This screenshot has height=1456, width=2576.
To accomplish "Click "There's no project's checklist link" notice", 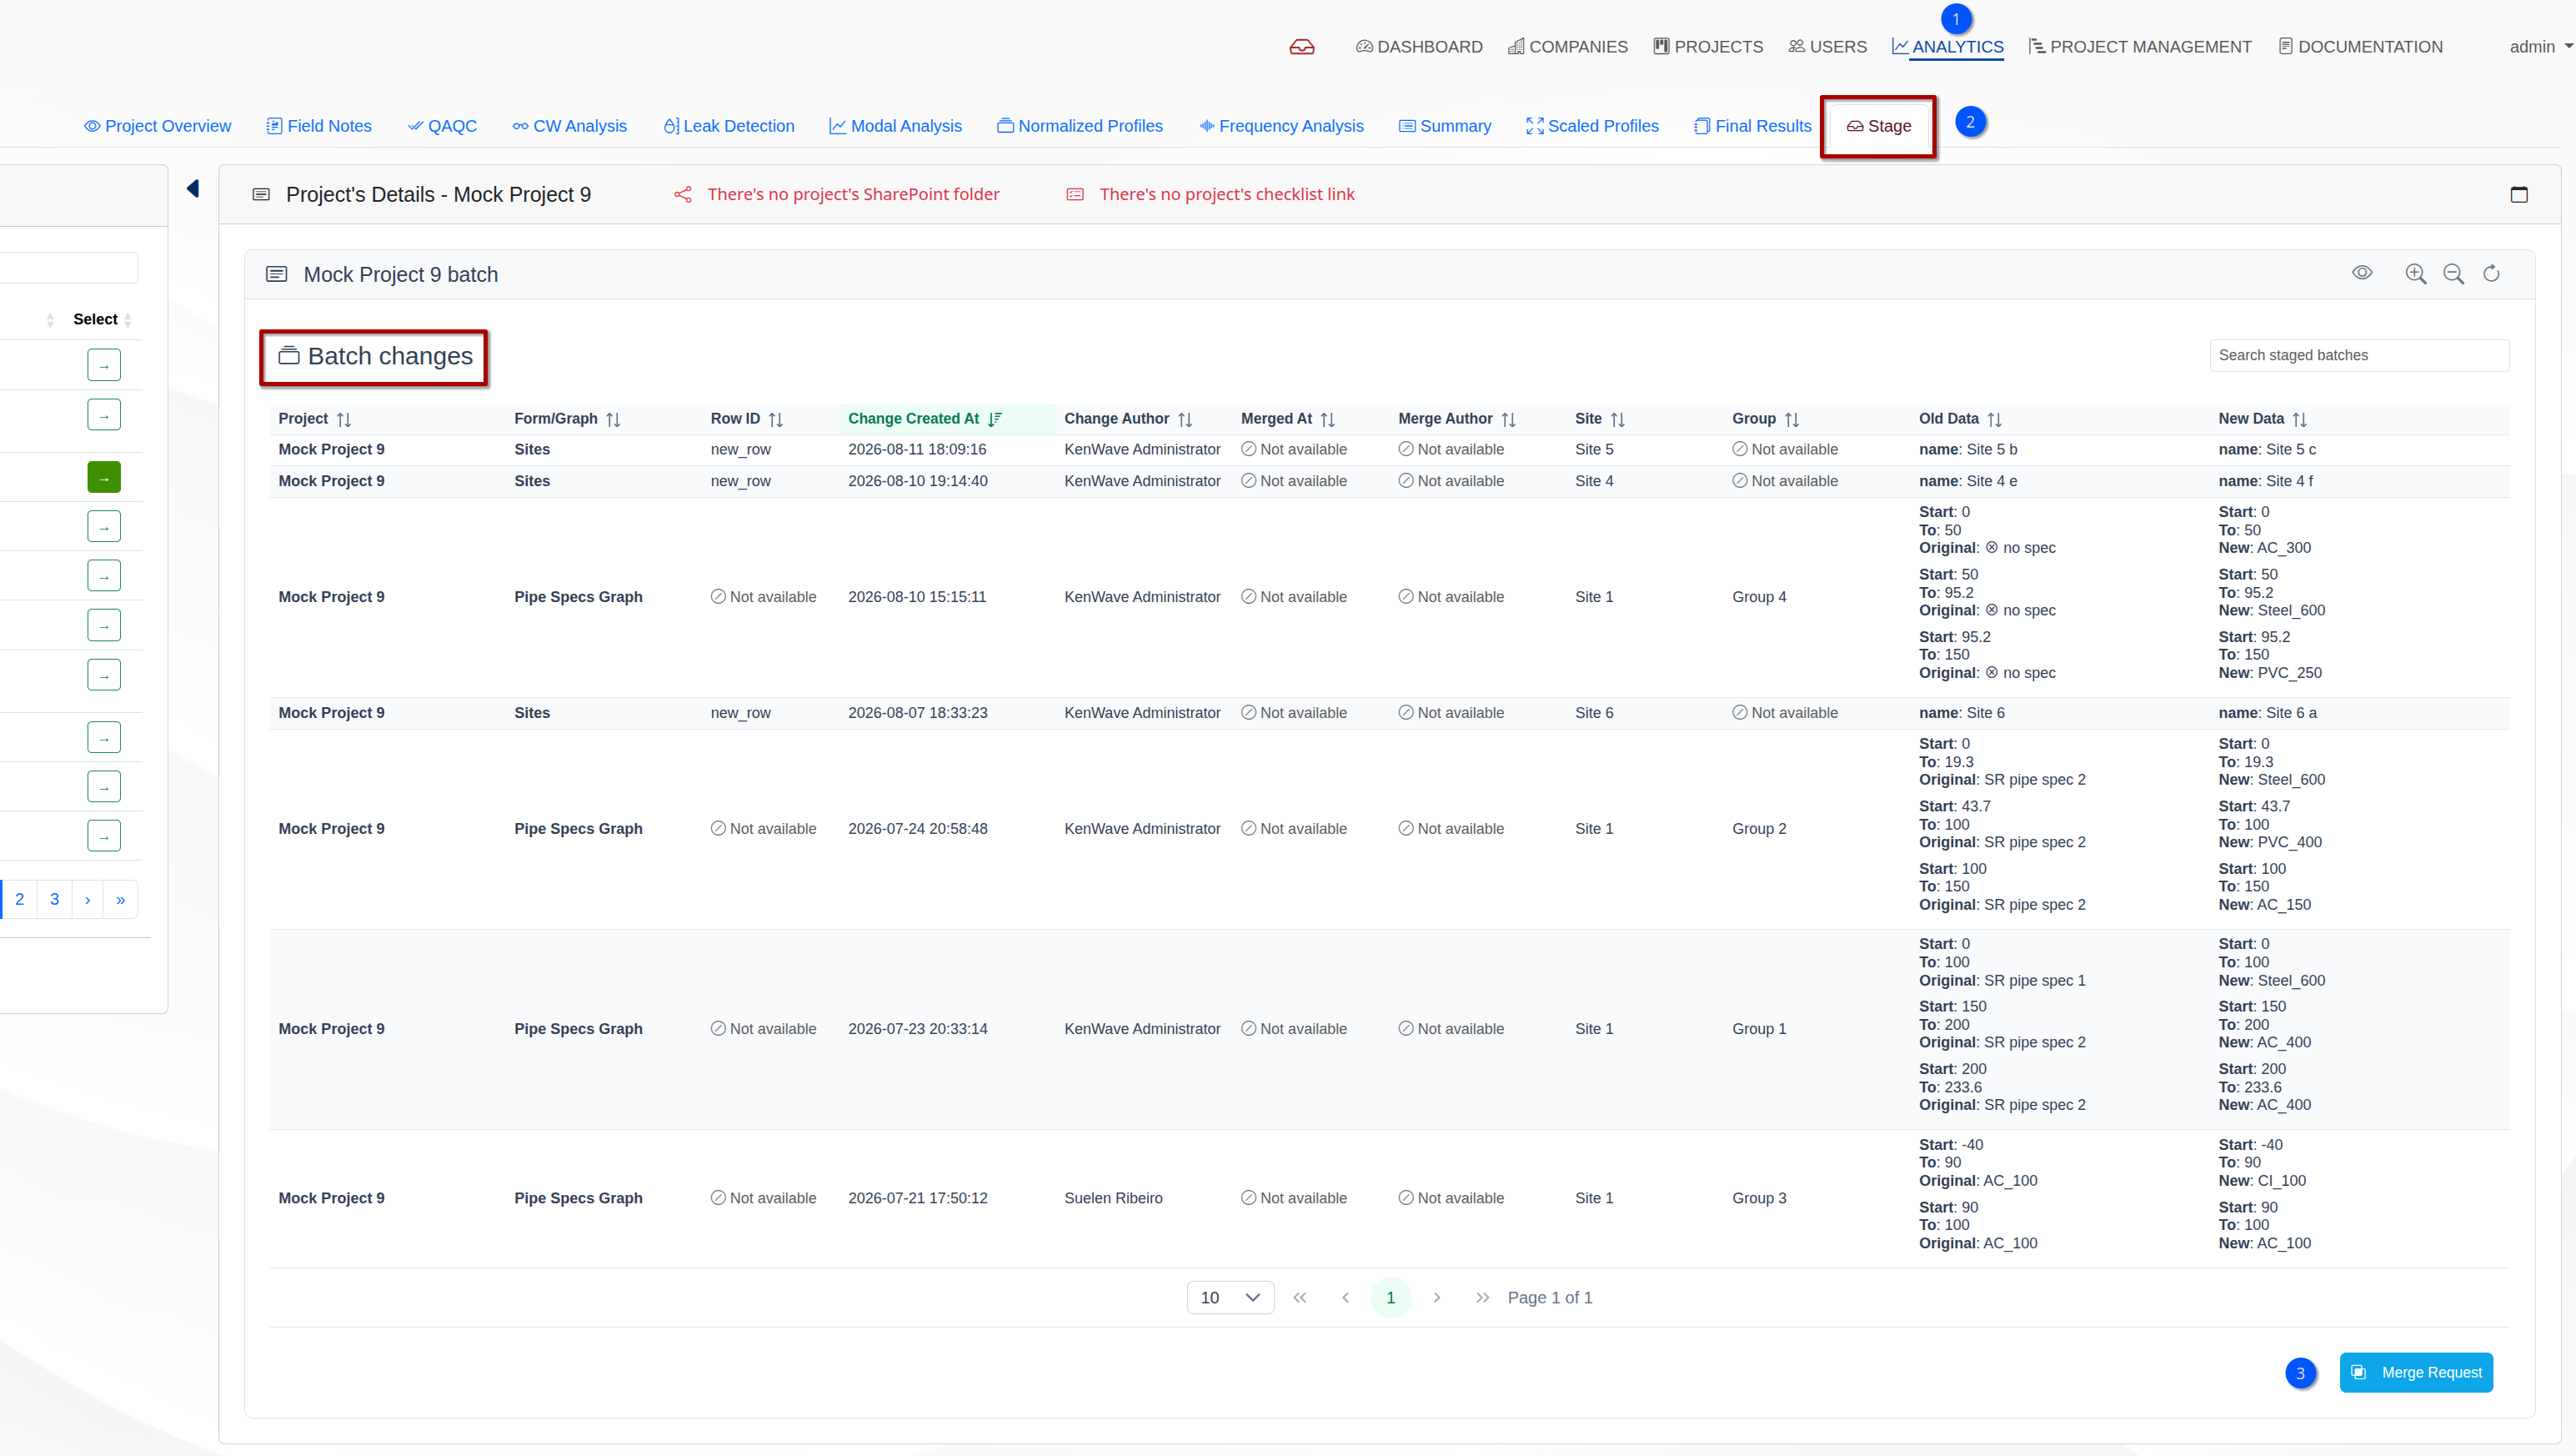I will point(1227,194).
